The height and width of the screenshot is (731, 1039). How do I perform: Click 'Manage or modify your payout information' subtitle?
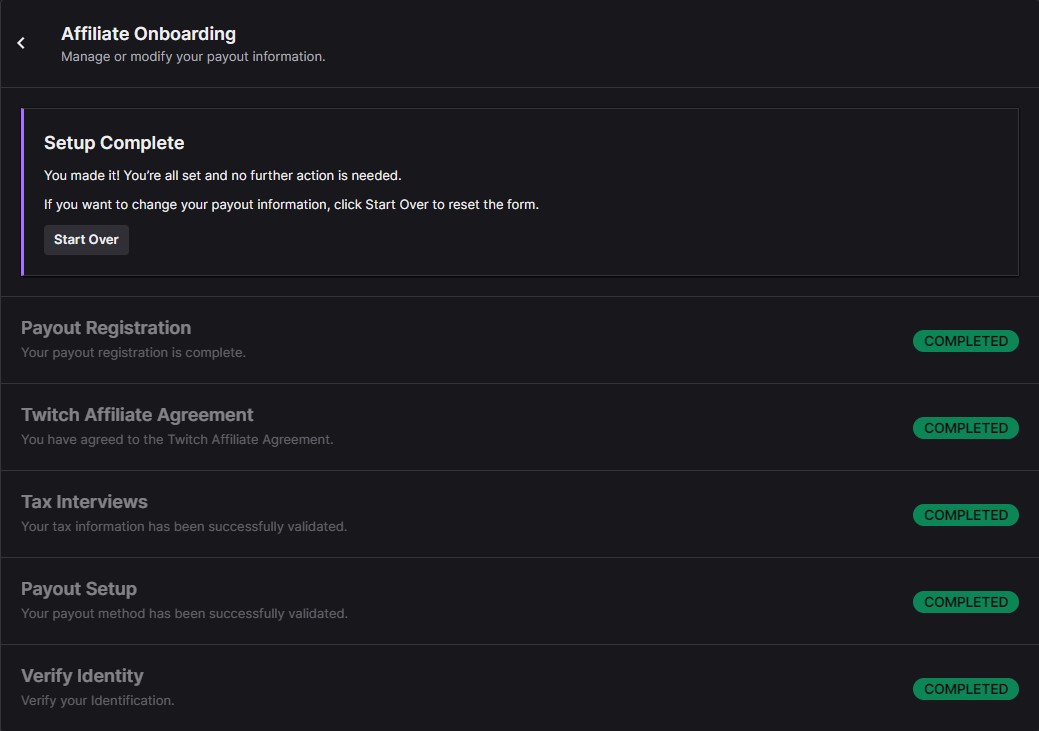[193, 57]
